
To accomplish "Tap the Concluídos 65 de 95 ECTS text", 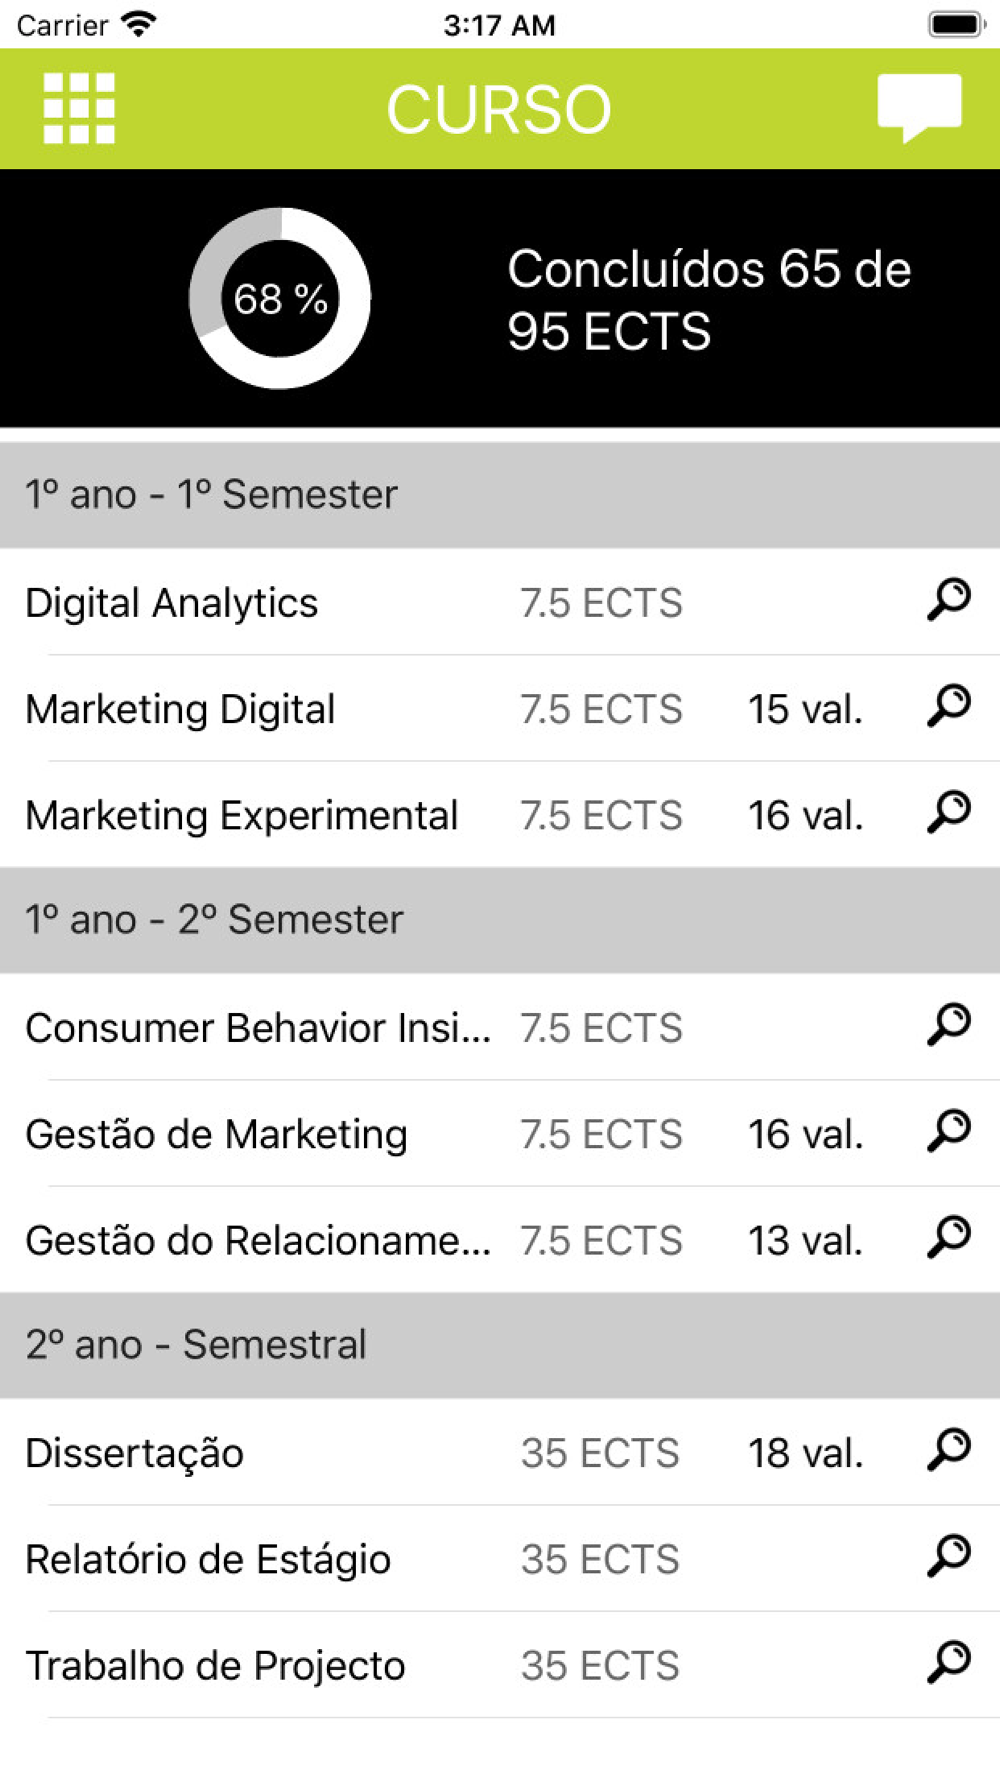I will pos(709,299).
